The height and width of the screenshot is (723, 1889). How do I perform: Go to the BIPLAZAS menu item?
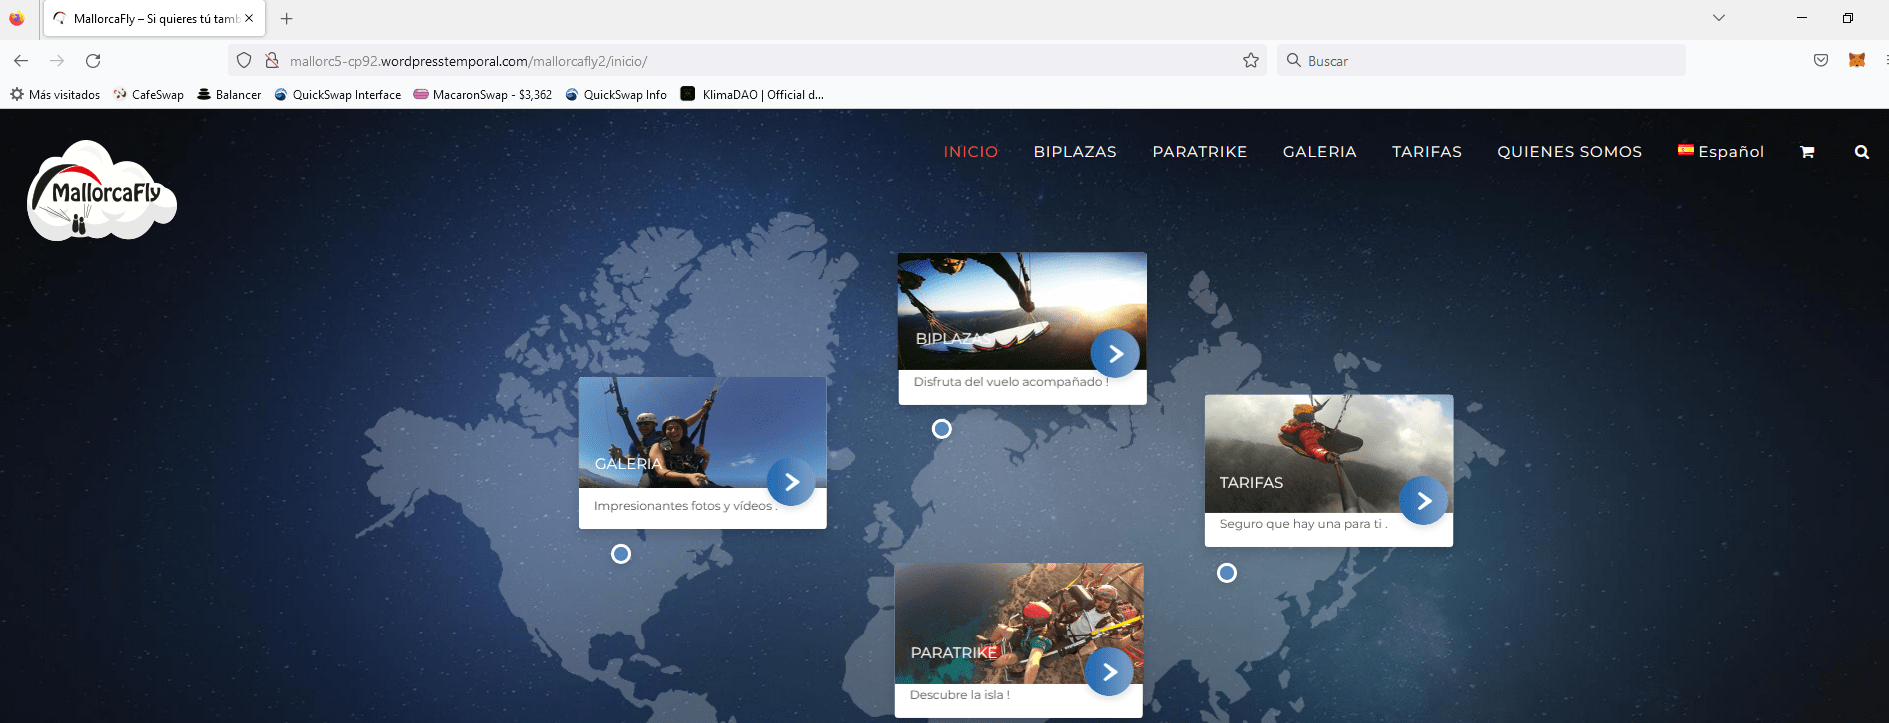(1075, 152)
